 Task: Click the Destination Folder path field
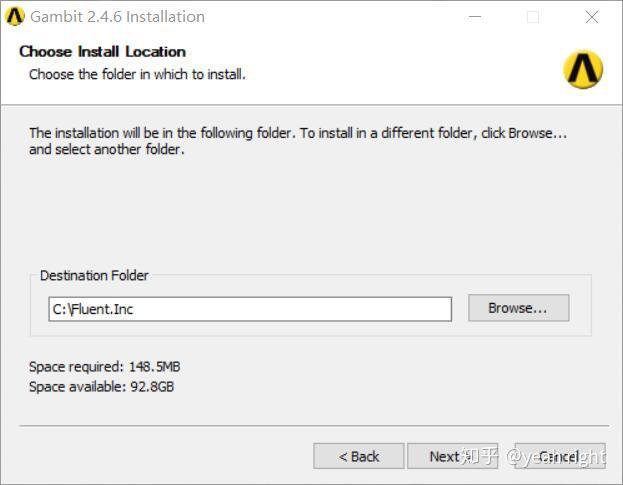(x=250, y=309)
